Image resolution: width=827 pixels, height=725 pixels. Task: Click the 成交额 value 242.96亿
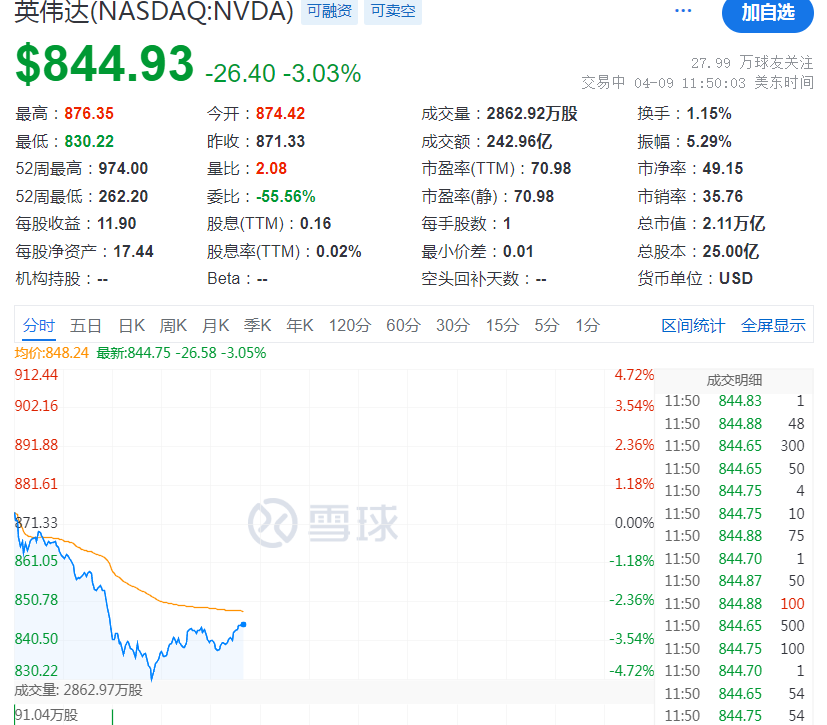tap(519, 141)
